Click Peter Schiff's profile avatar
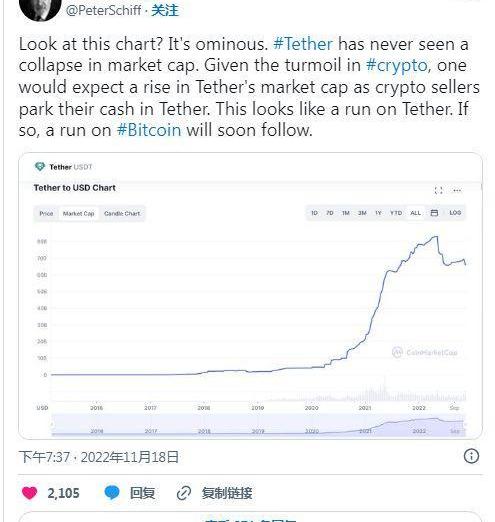Viewport: 495px width, 522px height. (x=40, y=9)
